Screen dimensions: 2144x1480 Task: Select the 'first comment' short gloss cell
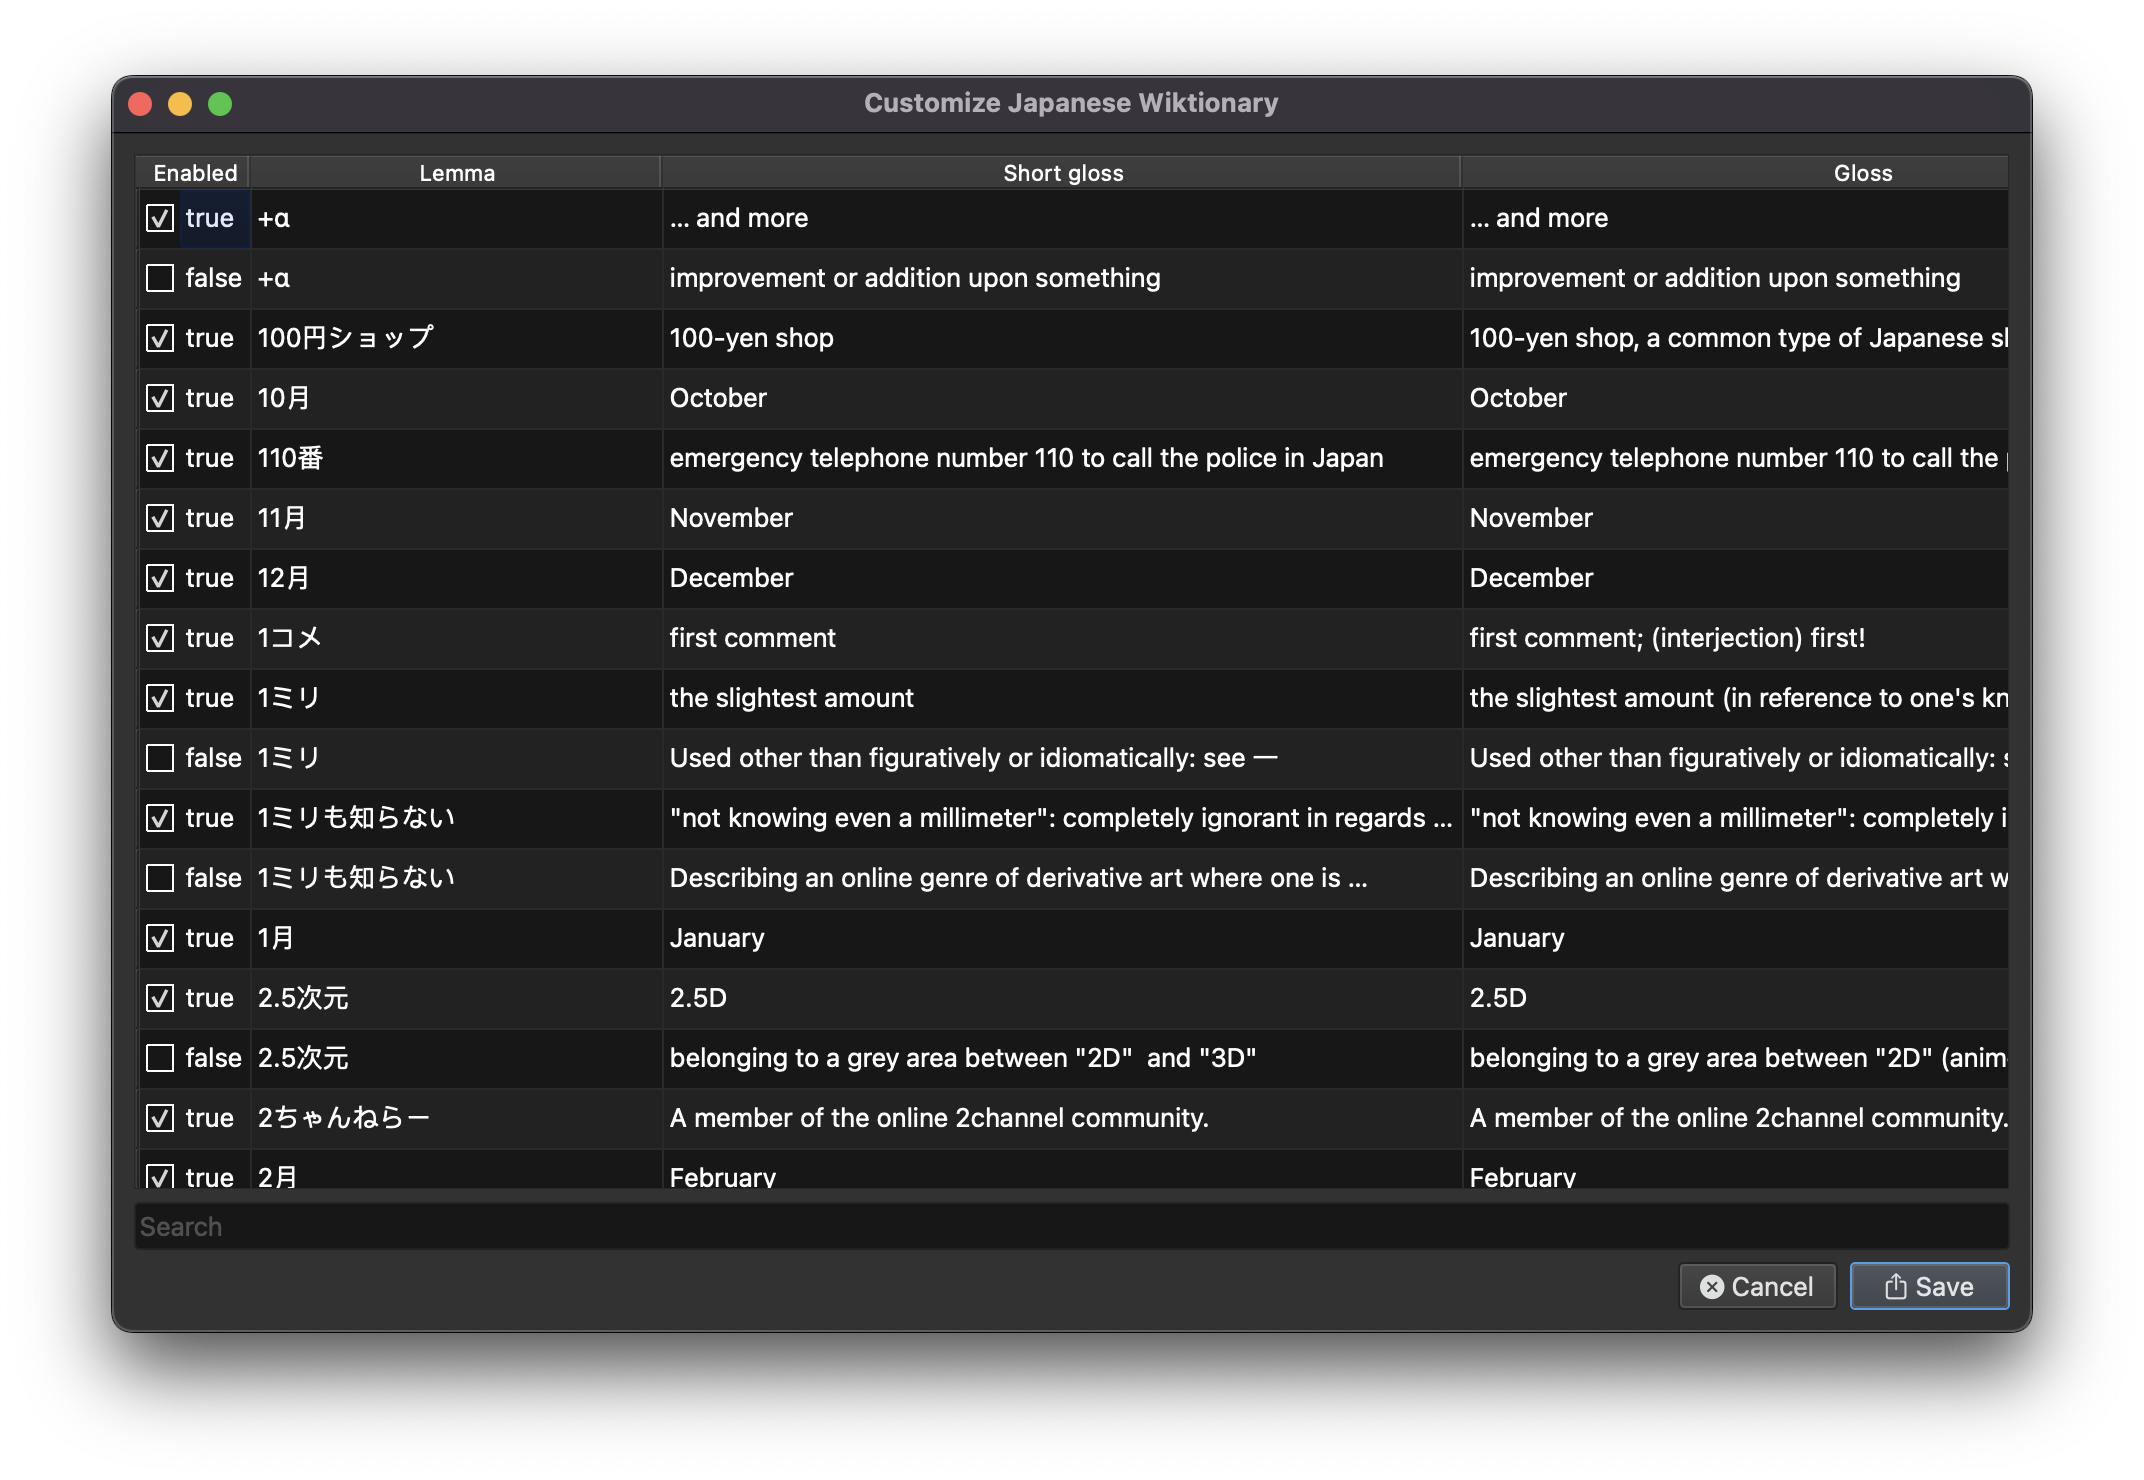(x=752, y=638)
